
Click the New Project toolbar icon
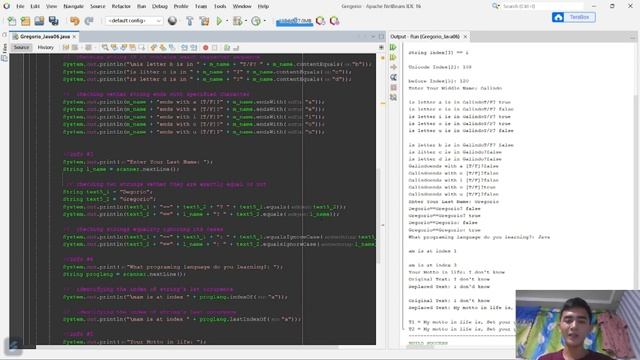pos(25,21)
